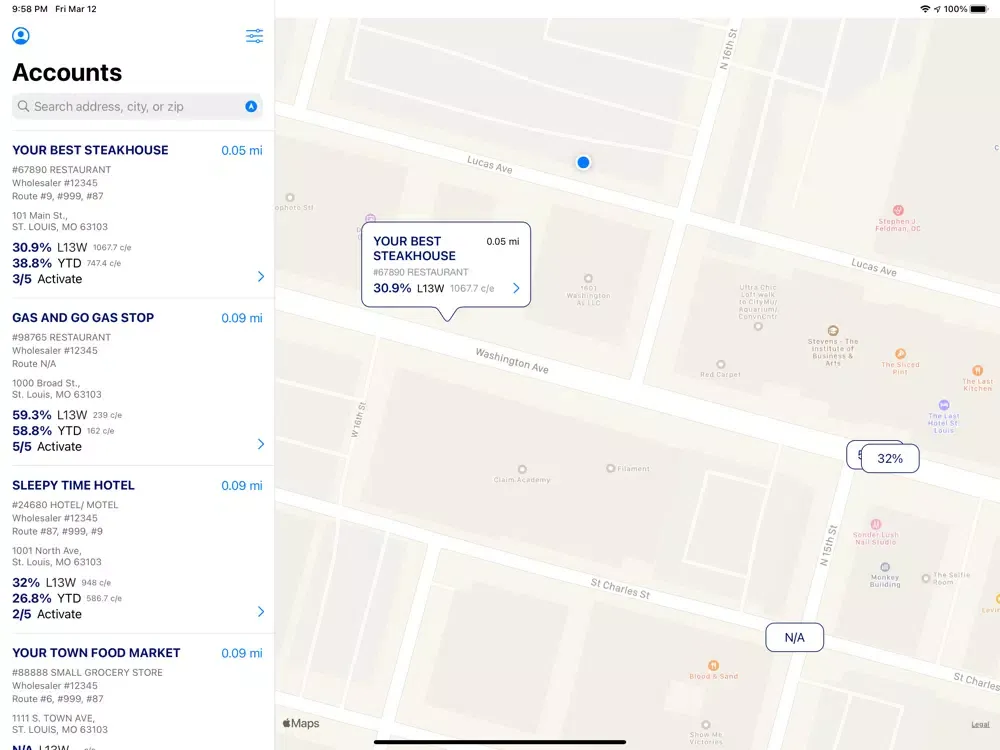Tap the Wi-Fi status icon

coord(925,9)
